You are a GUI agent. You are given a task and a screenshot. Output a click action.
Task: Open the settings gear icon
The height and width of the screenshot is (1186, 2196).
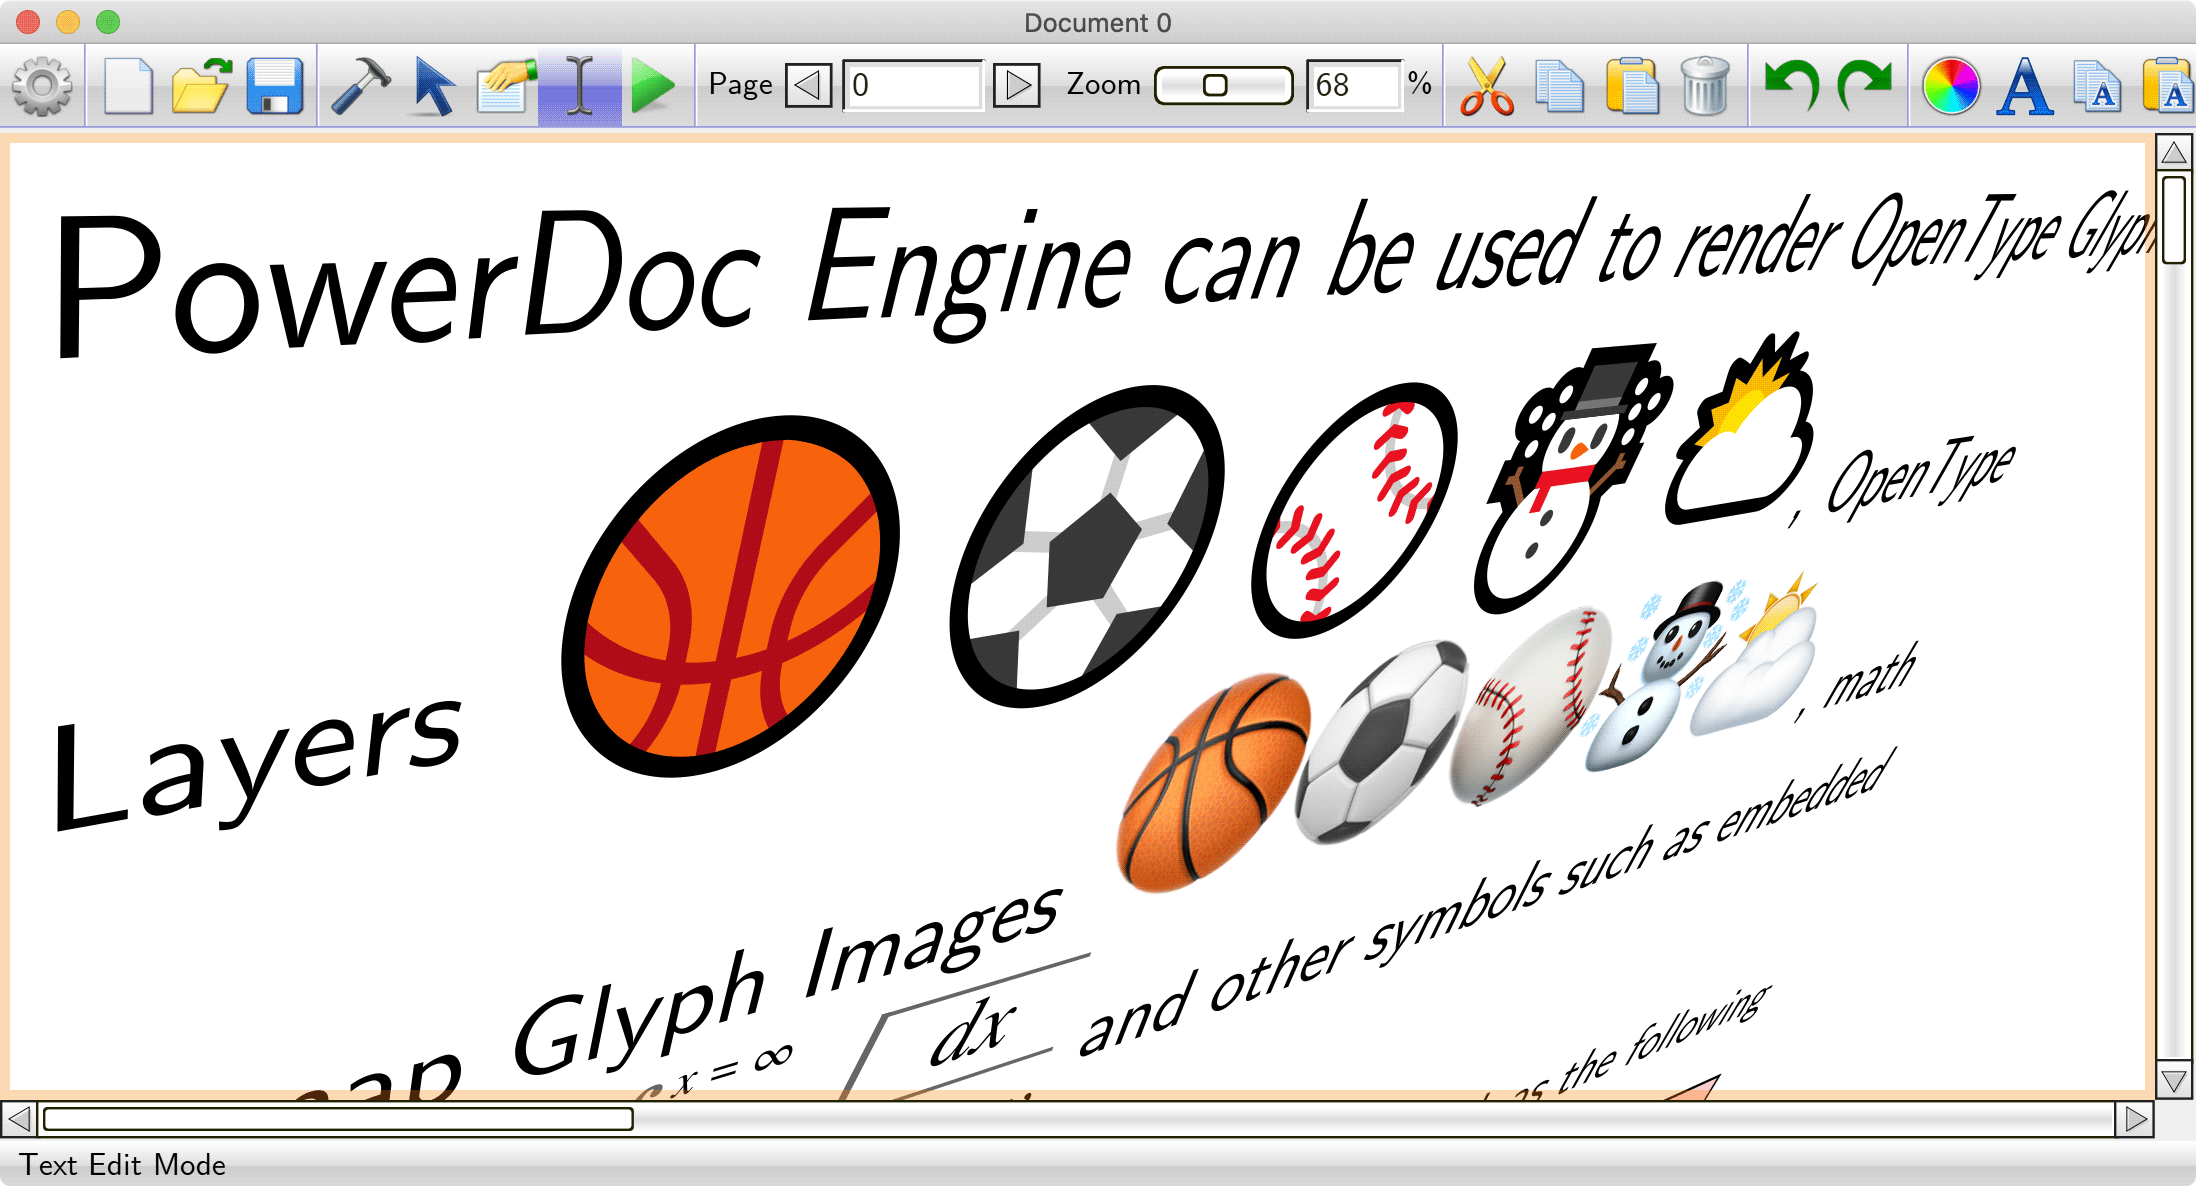[x=42, y=86]
